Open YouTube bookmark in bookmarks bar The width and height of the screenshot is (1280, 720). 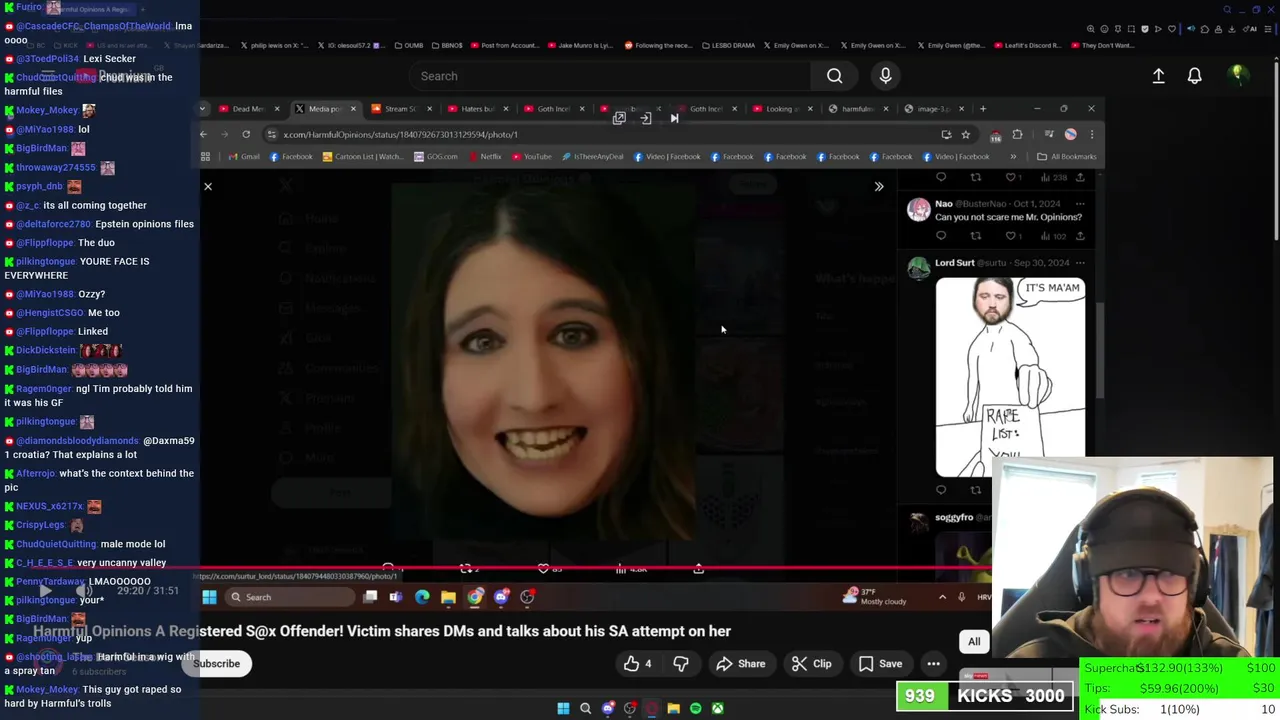(531, 156)
